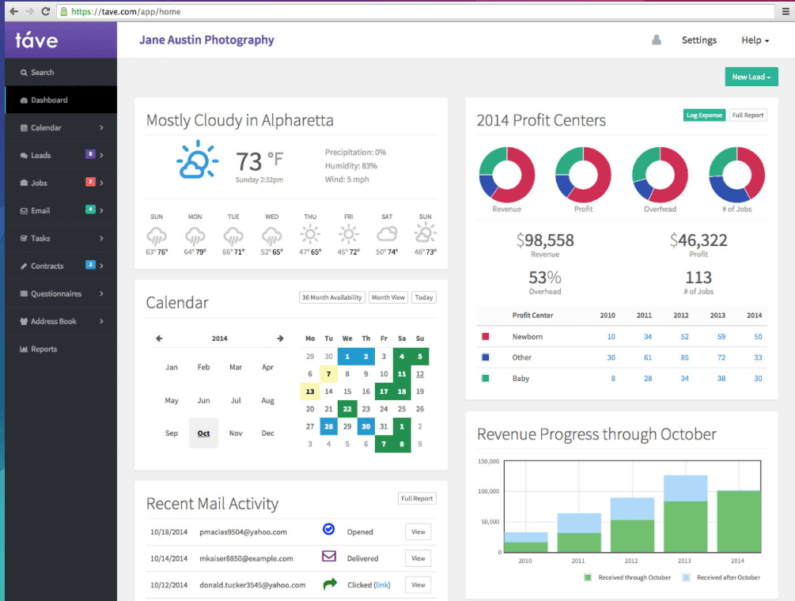Click the Log Expense button
This screenshot has height=601, width=795.
coord(704,115)
